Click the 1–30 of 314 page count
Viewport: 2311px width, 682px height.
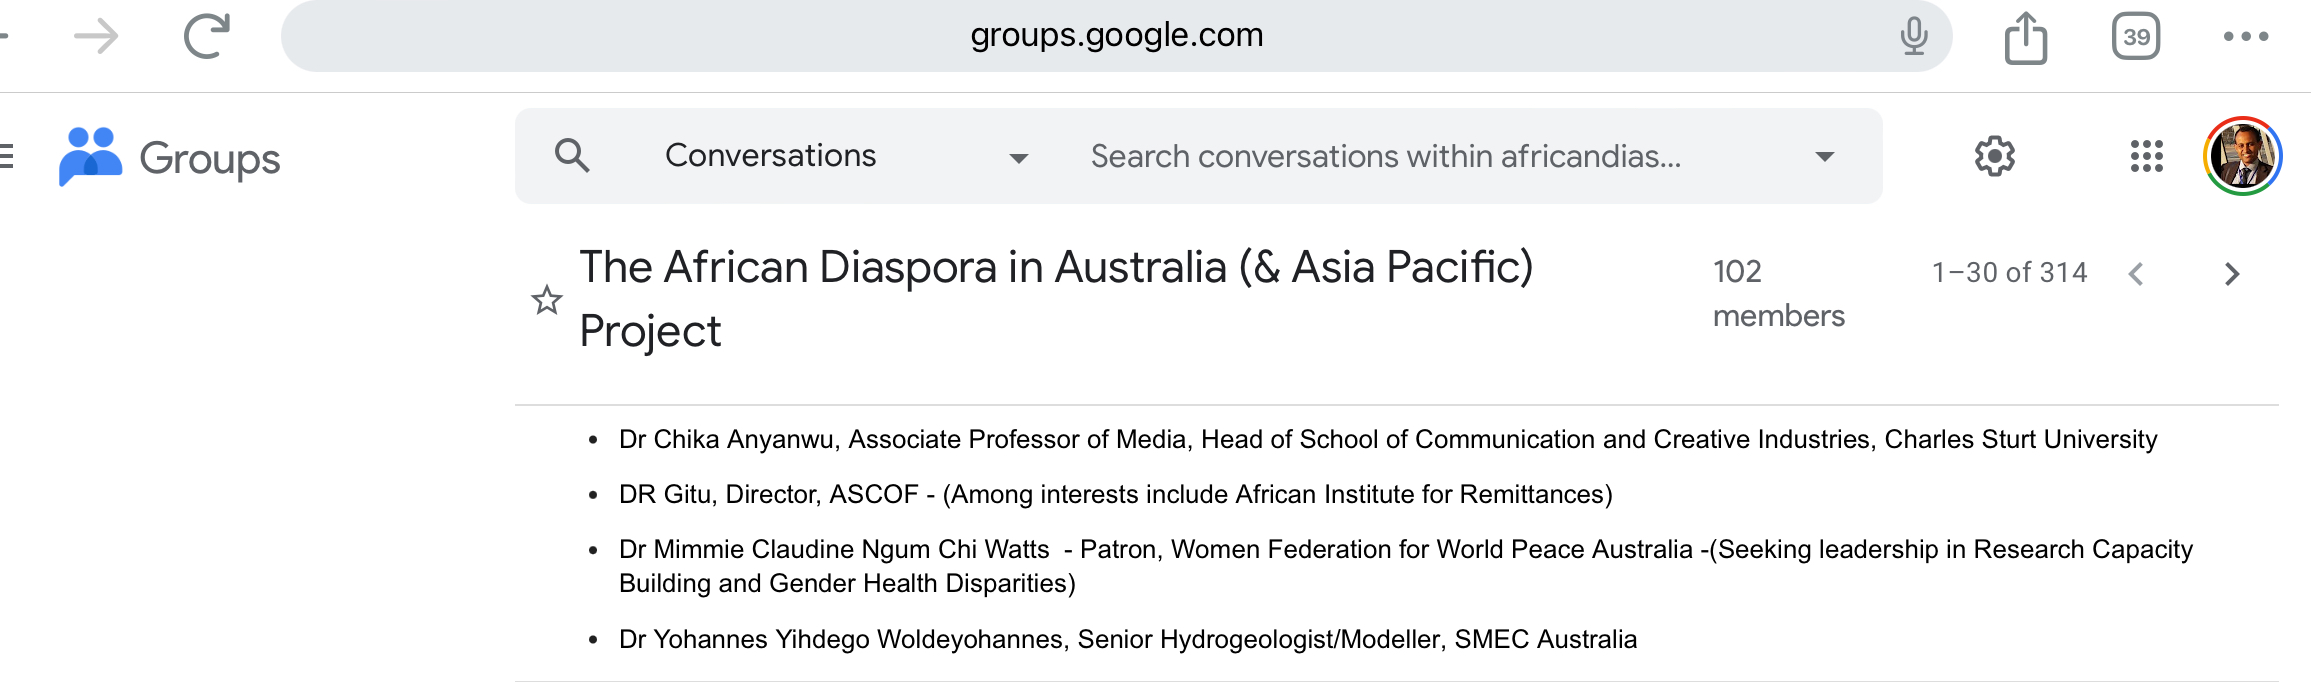click(2010, 272)
